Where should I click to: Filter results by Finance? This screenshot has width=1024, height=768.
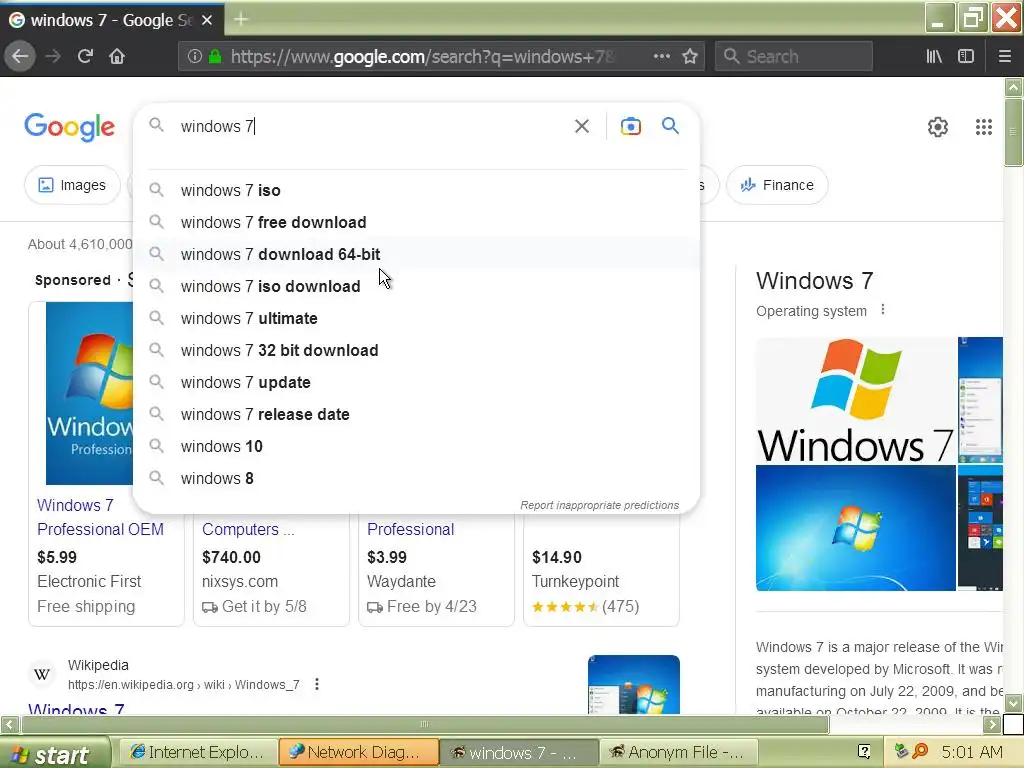777,185
